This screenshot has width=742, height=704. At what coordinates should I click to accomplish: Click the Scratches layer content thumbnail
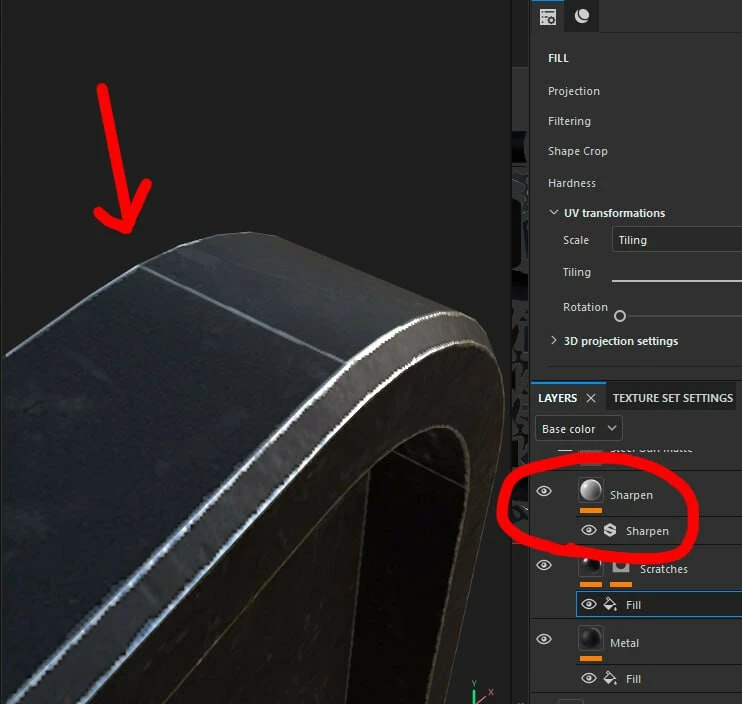(591, 565)
